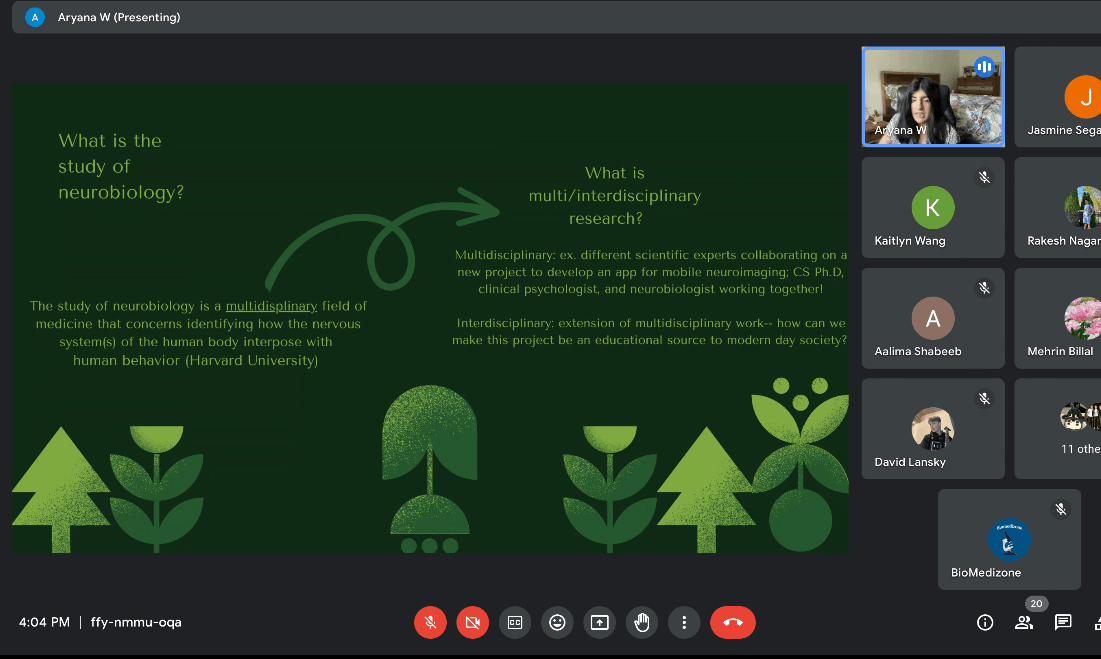This screenshot has height=659, width=1101.
Task: Click the present screen icon
Action: click(599, 622)
